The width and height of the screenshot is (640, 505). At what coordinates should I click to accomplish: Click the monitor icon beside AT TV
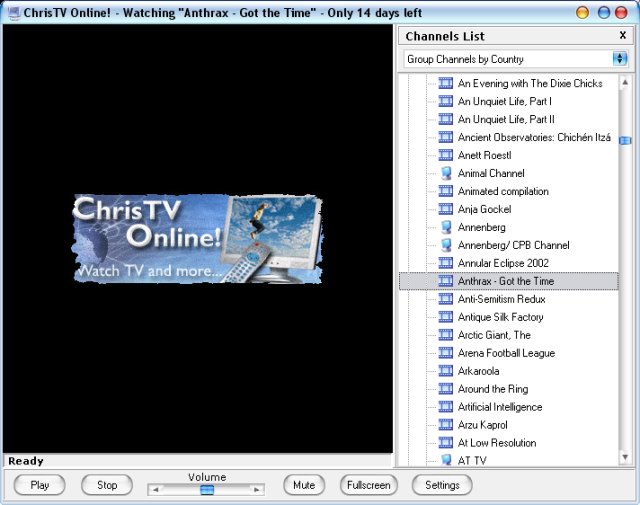coord(446,461)
